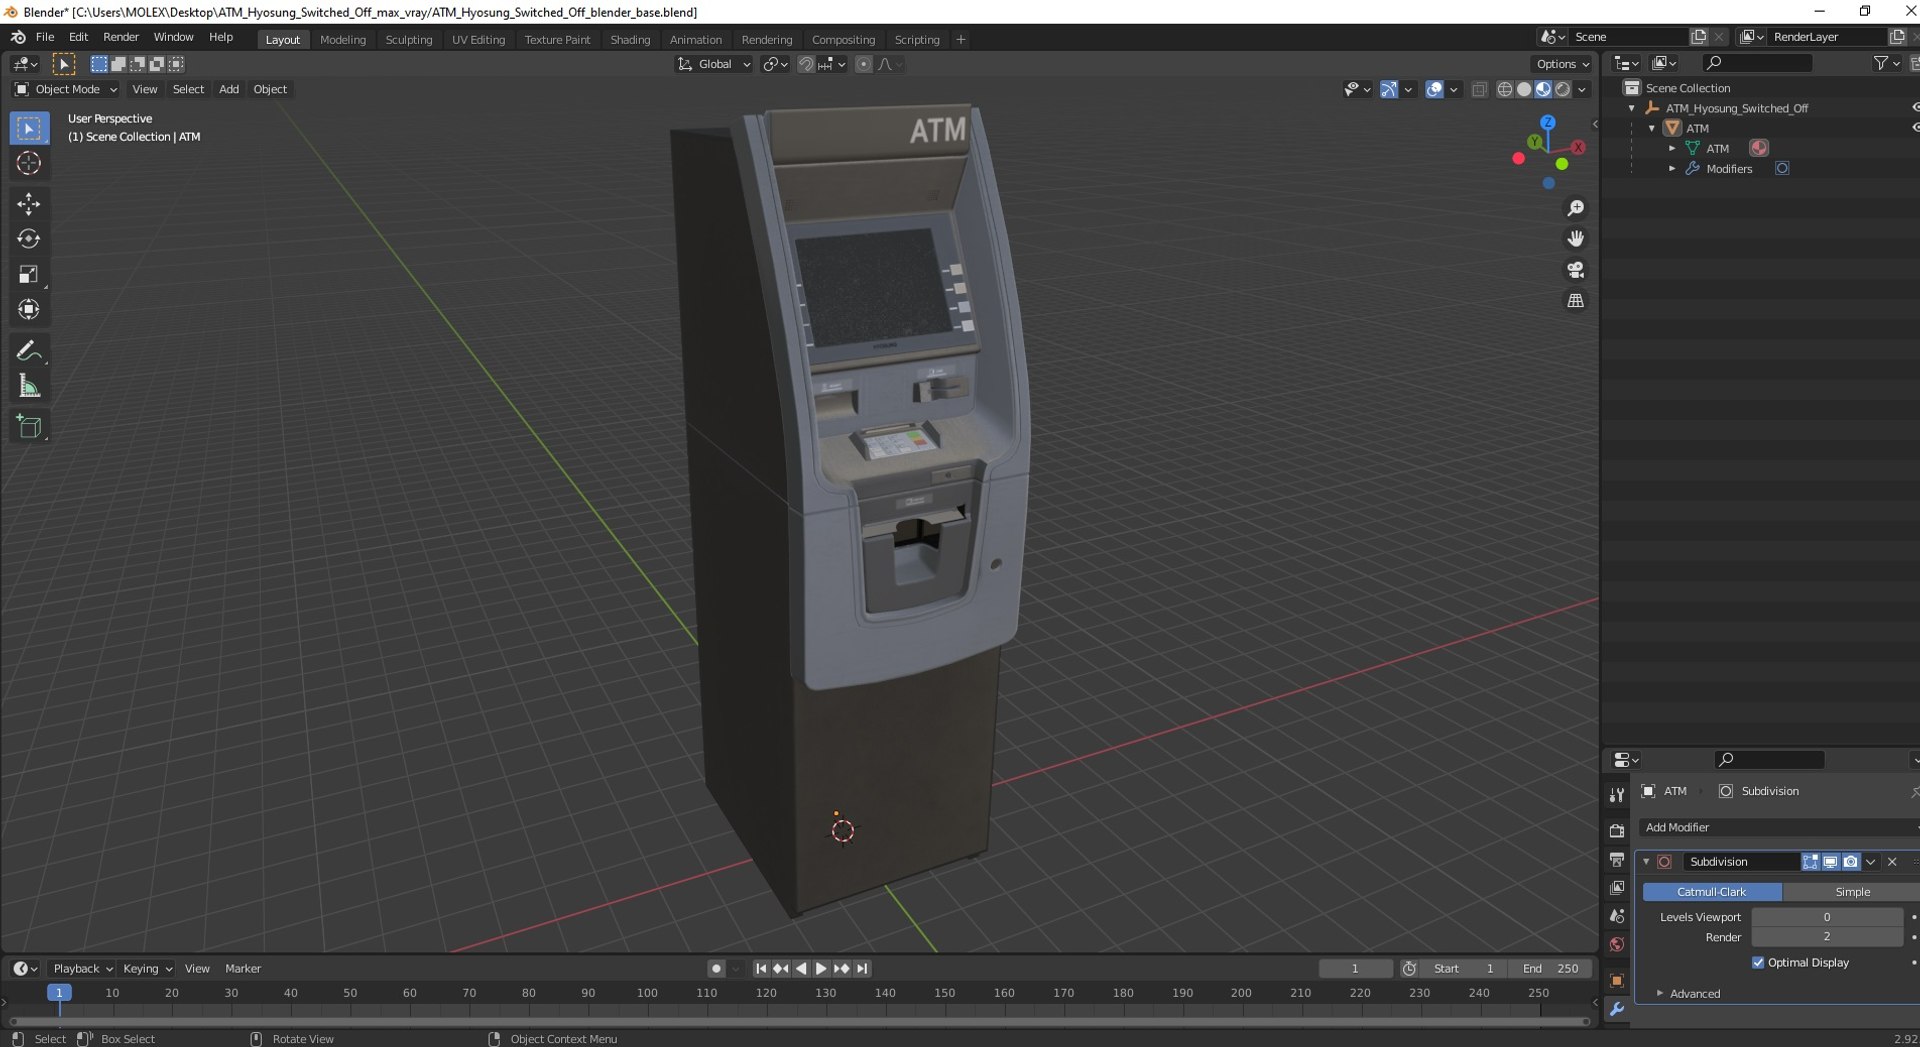Click the Blender logo menu icon

tap(18, 37)
